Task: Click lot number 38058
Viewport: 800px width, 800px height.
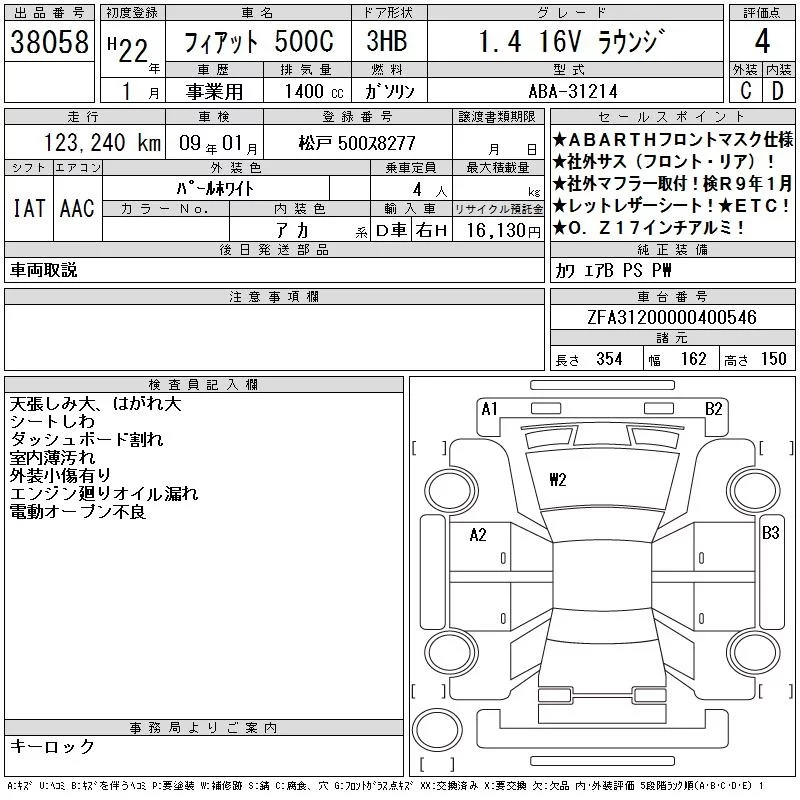Action: coord(49,42)
